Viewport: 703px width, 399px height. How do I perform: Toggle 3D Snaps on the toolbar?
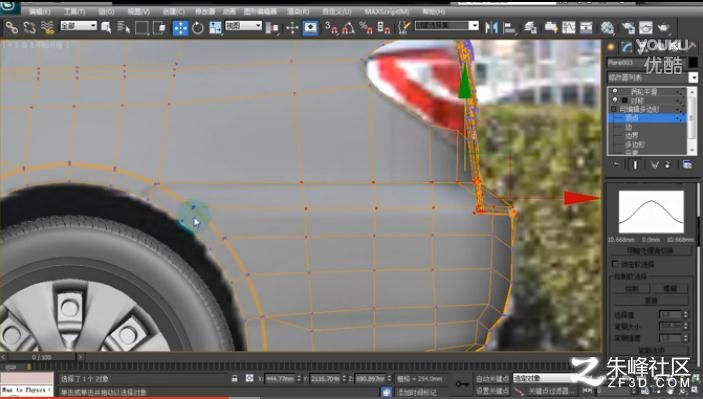pyautogui.click(x=331, y=28)
